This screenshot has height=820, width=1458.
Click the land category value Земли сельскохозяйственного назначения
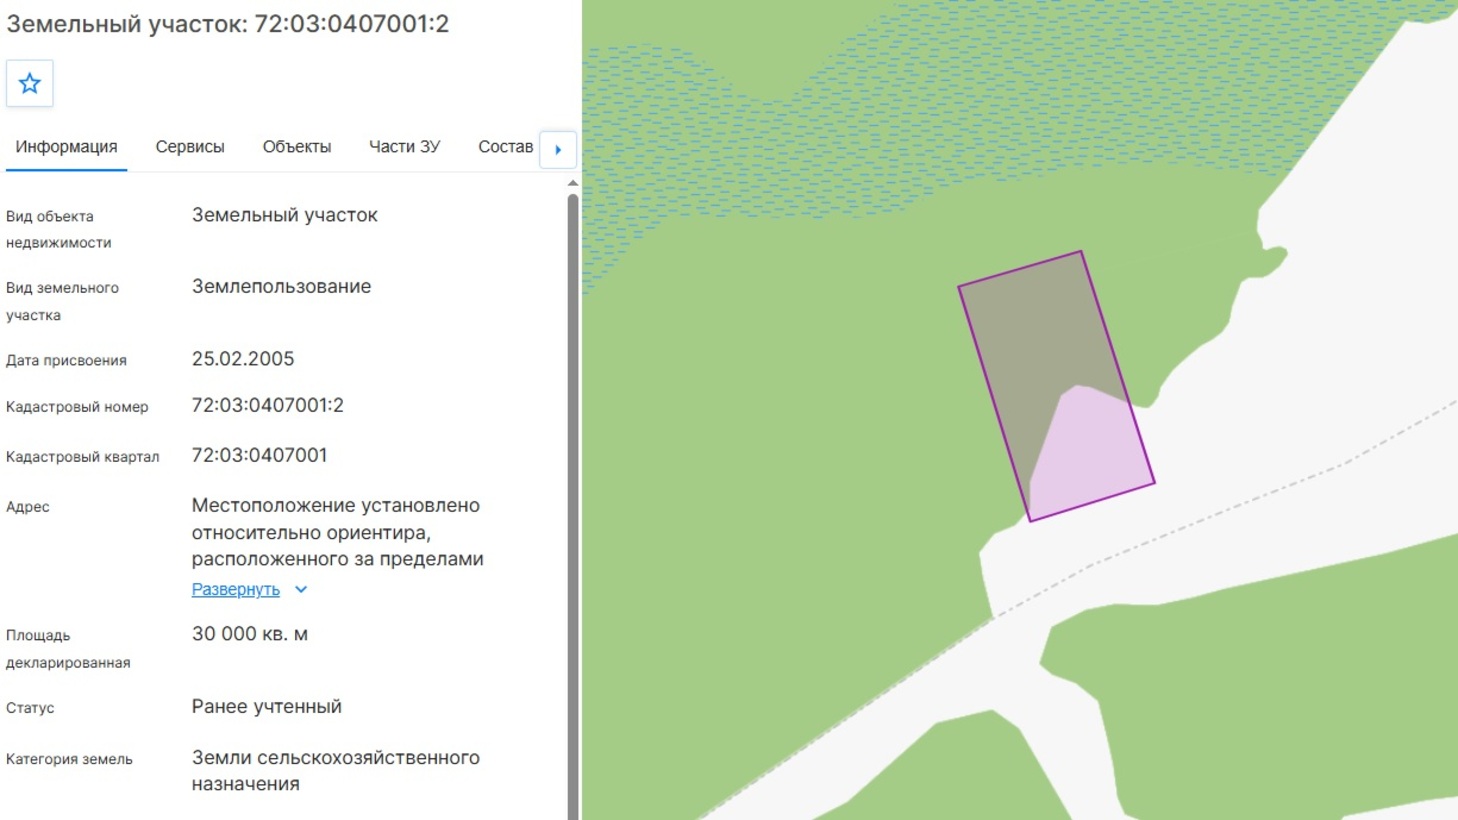point(336,771)
